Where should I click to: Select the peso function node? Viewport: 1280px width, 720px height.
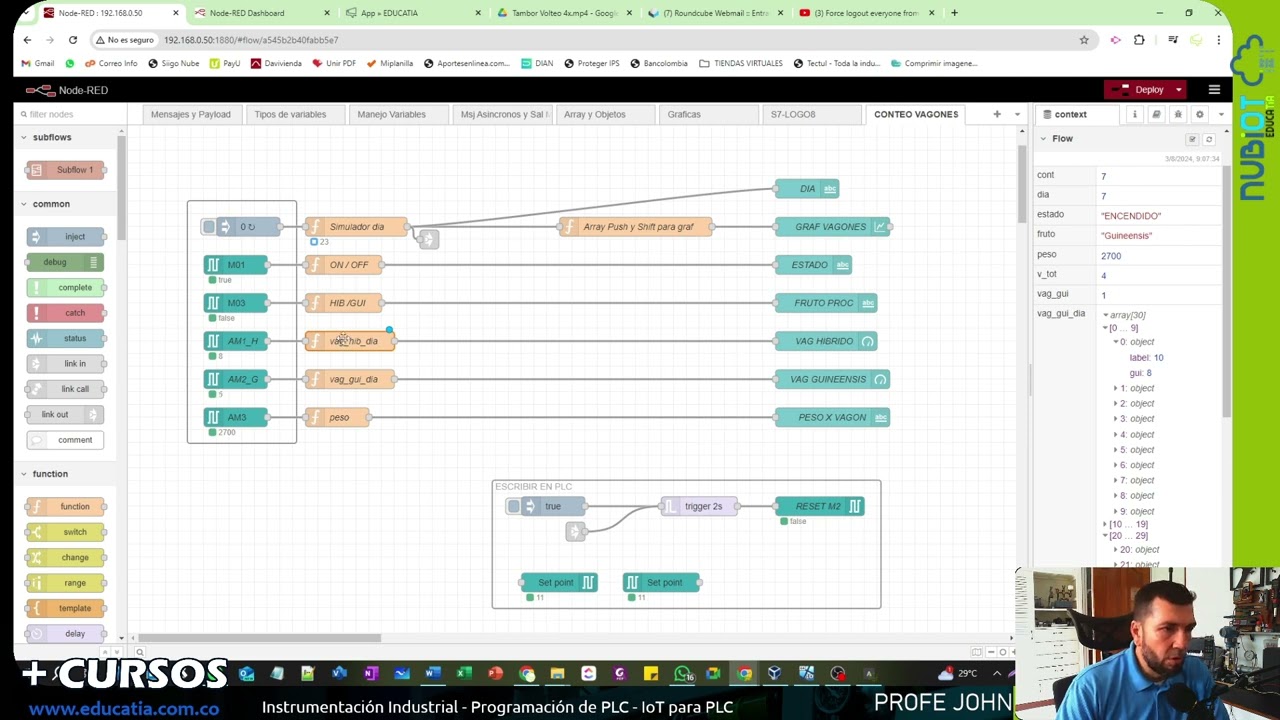[x=338, y=417]
